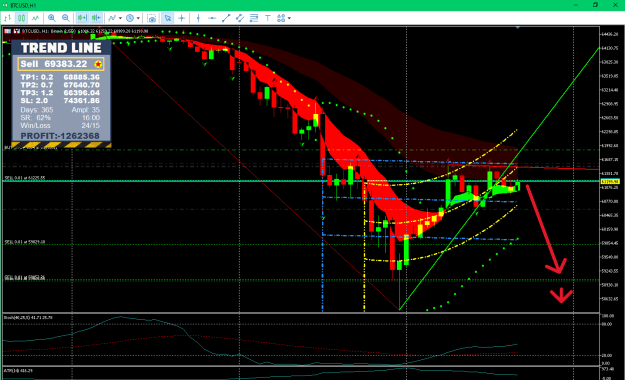
Task: Click the SR: 62% value
Action: click(x=35, y=118)
